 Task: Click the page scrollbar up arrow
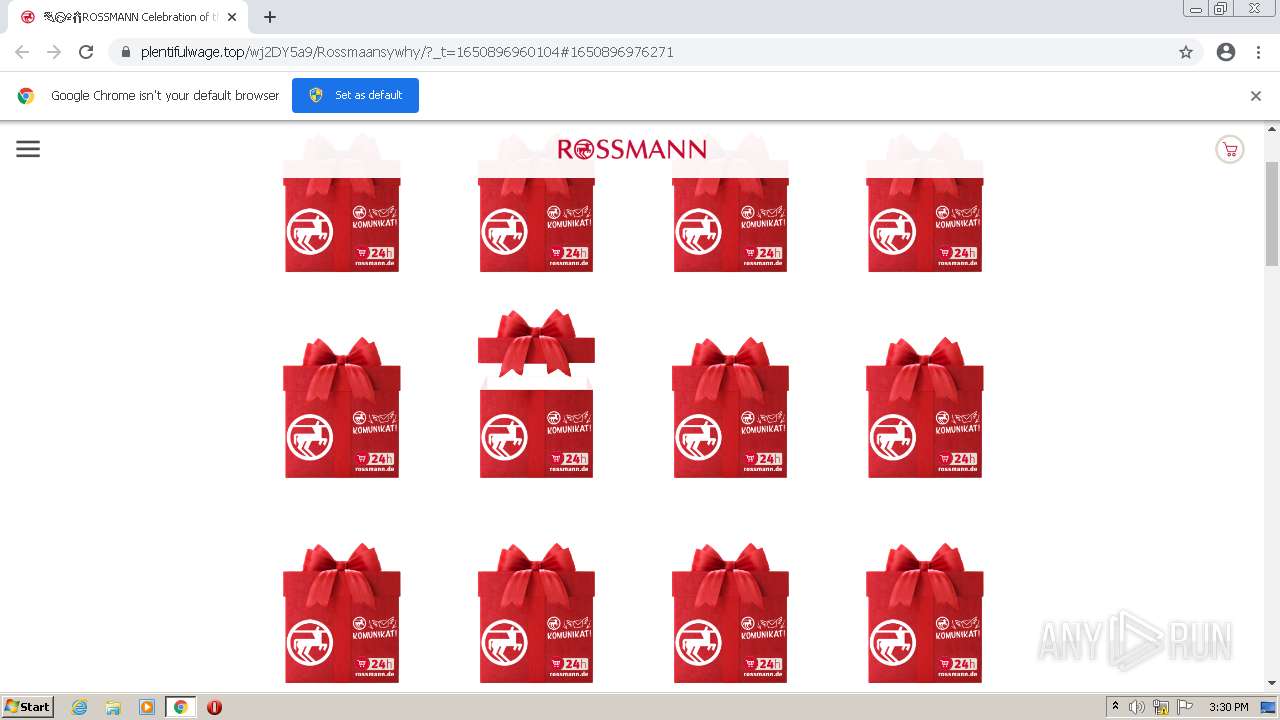[x=1272, y=129]
